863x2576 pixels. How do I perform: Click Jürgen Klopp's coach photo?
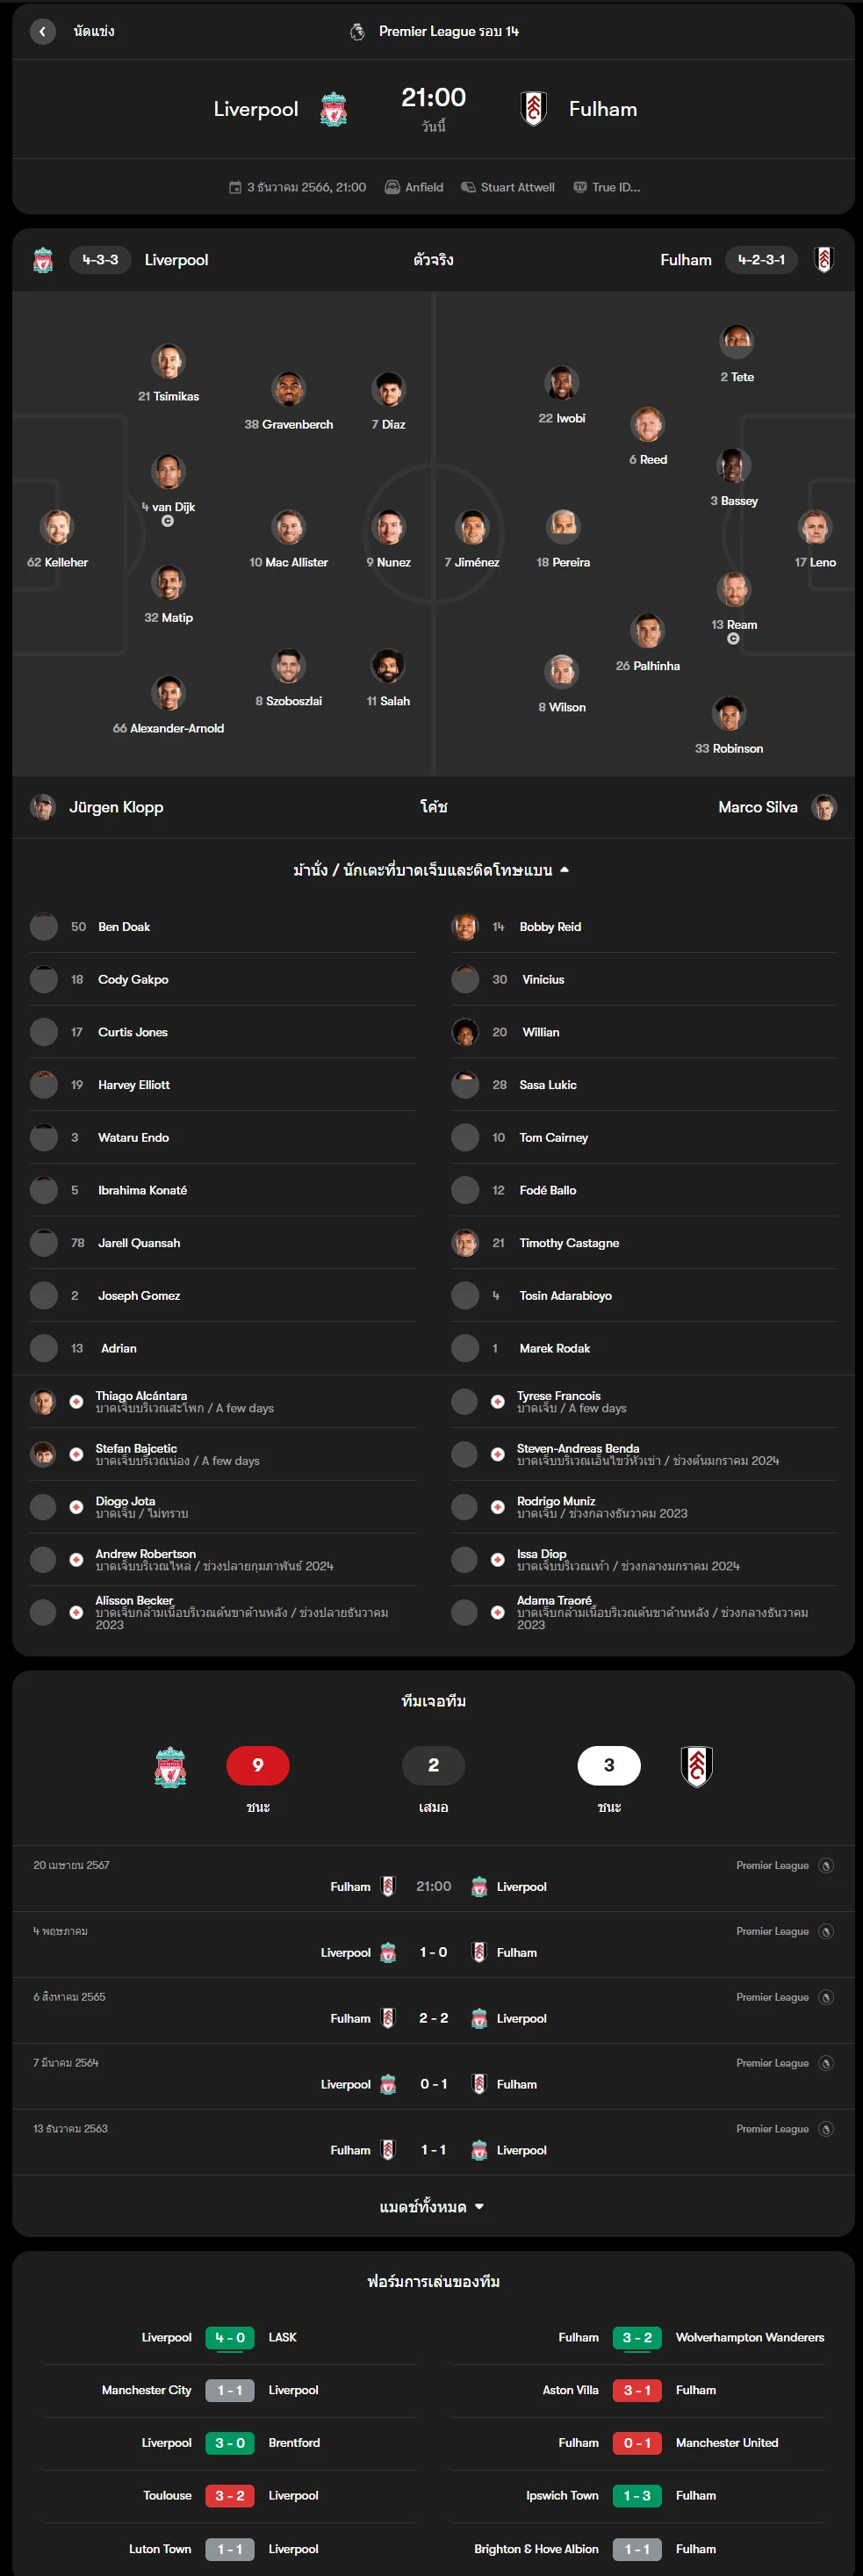pyautogui.click(x=43, y=807)
